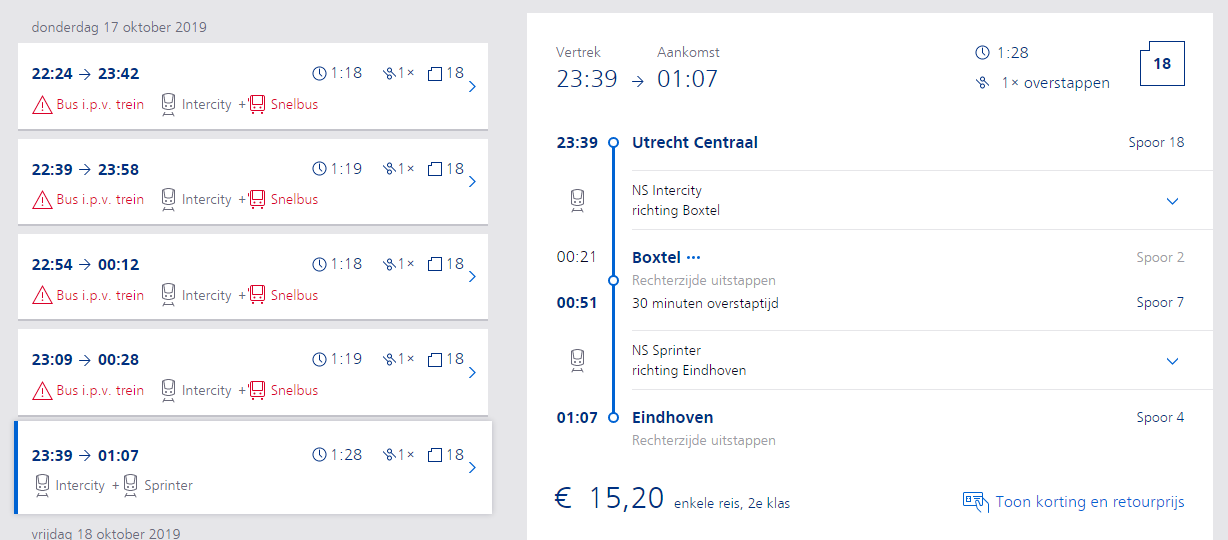The width and height of the screenshot is (1228, 540).
Task: Click the Utrecht Centraal station name
Action: (695, 143)
